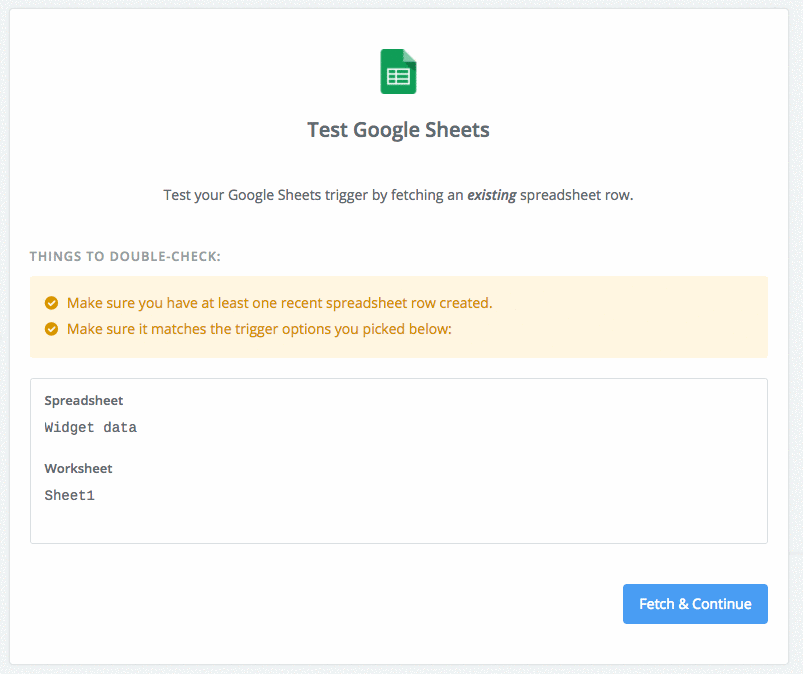Click 'Make sure it matches the trigger options' text

tap(259, 329)
